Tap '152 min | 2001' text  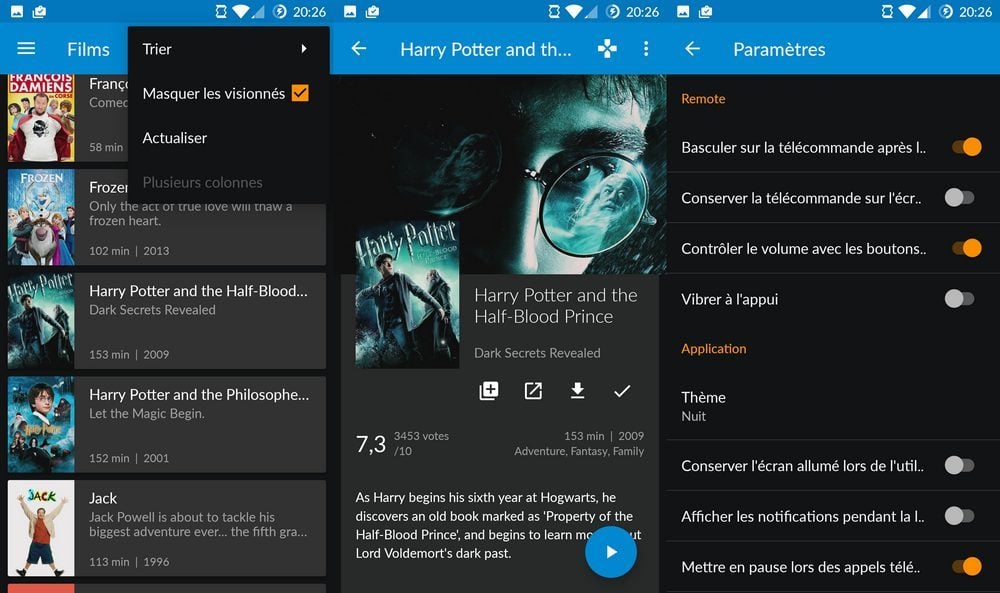pyautogui.click(x=129, y=458)
